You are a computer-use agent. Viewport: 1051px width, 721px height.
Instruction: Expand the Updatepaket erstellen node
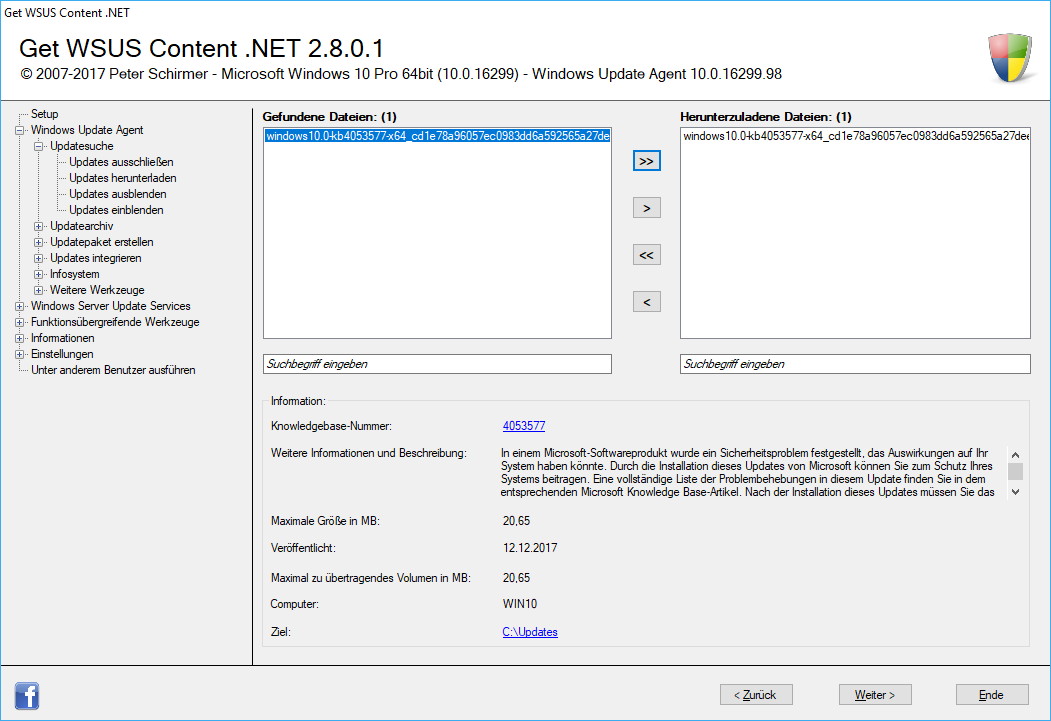click(x=39, y=243)
